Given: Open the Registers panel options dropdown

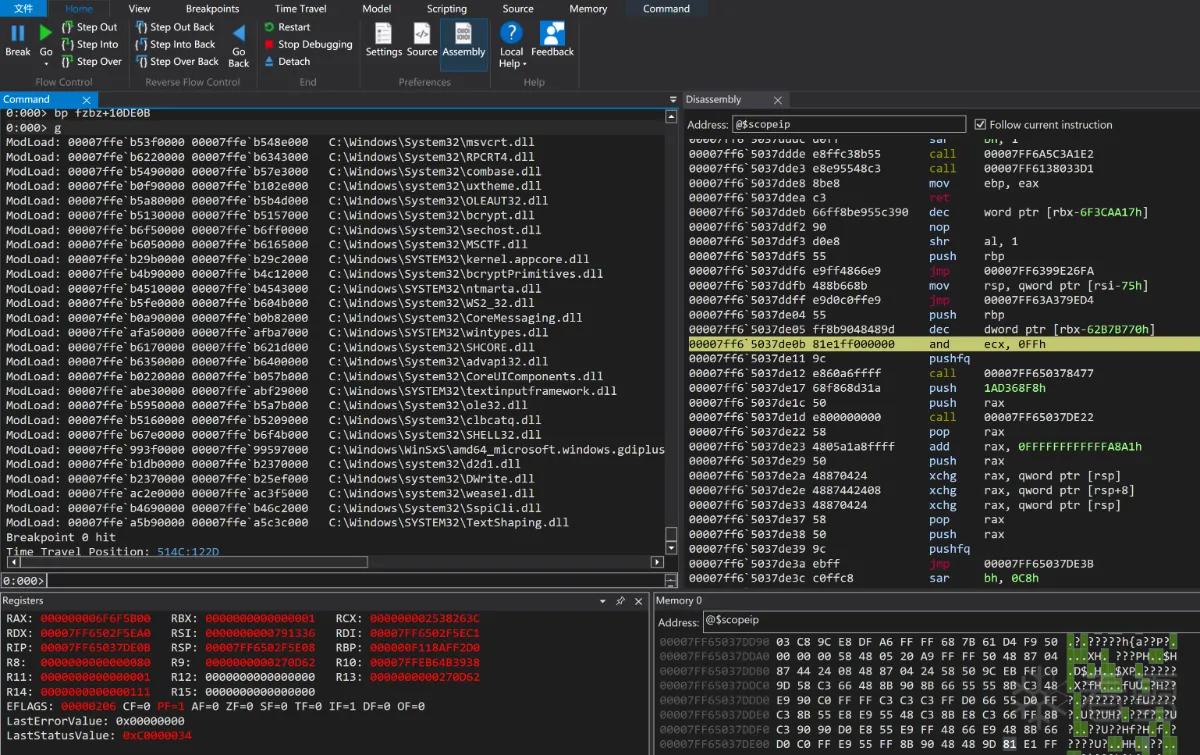Looking at the screenshot, I should pos(602,601).
